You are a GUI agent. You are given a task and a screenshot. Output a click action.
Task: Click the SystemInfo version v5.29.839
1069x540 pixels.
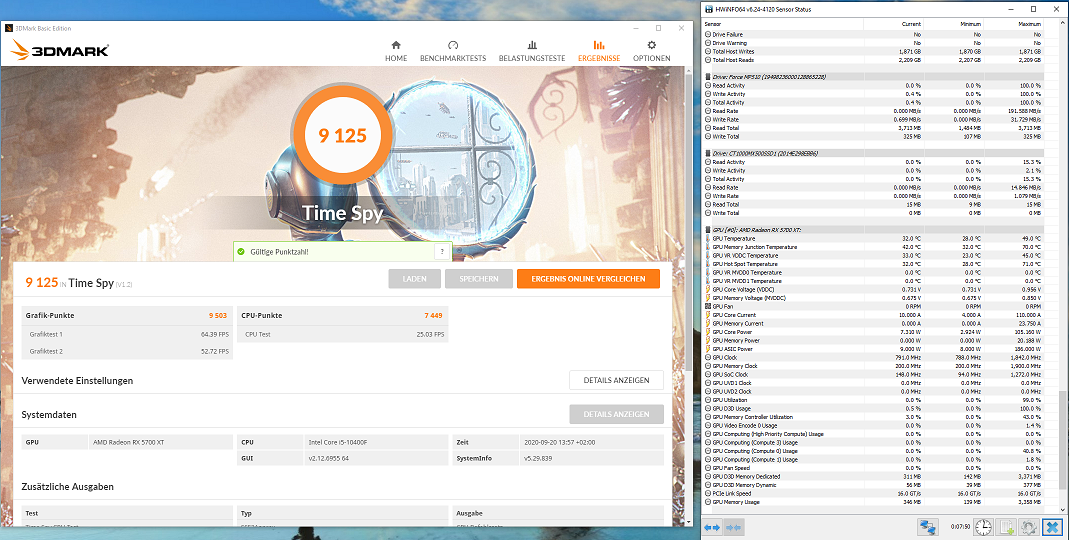pos(538,458)
